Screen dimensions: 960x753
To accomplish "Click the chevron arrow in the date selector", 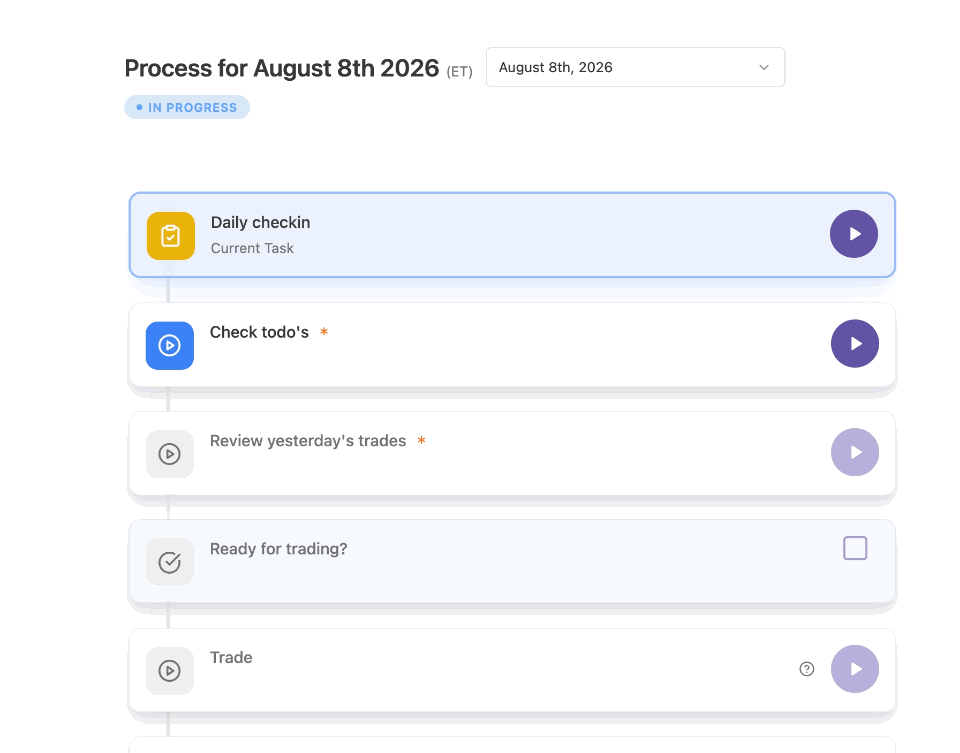I will (763, 67).
